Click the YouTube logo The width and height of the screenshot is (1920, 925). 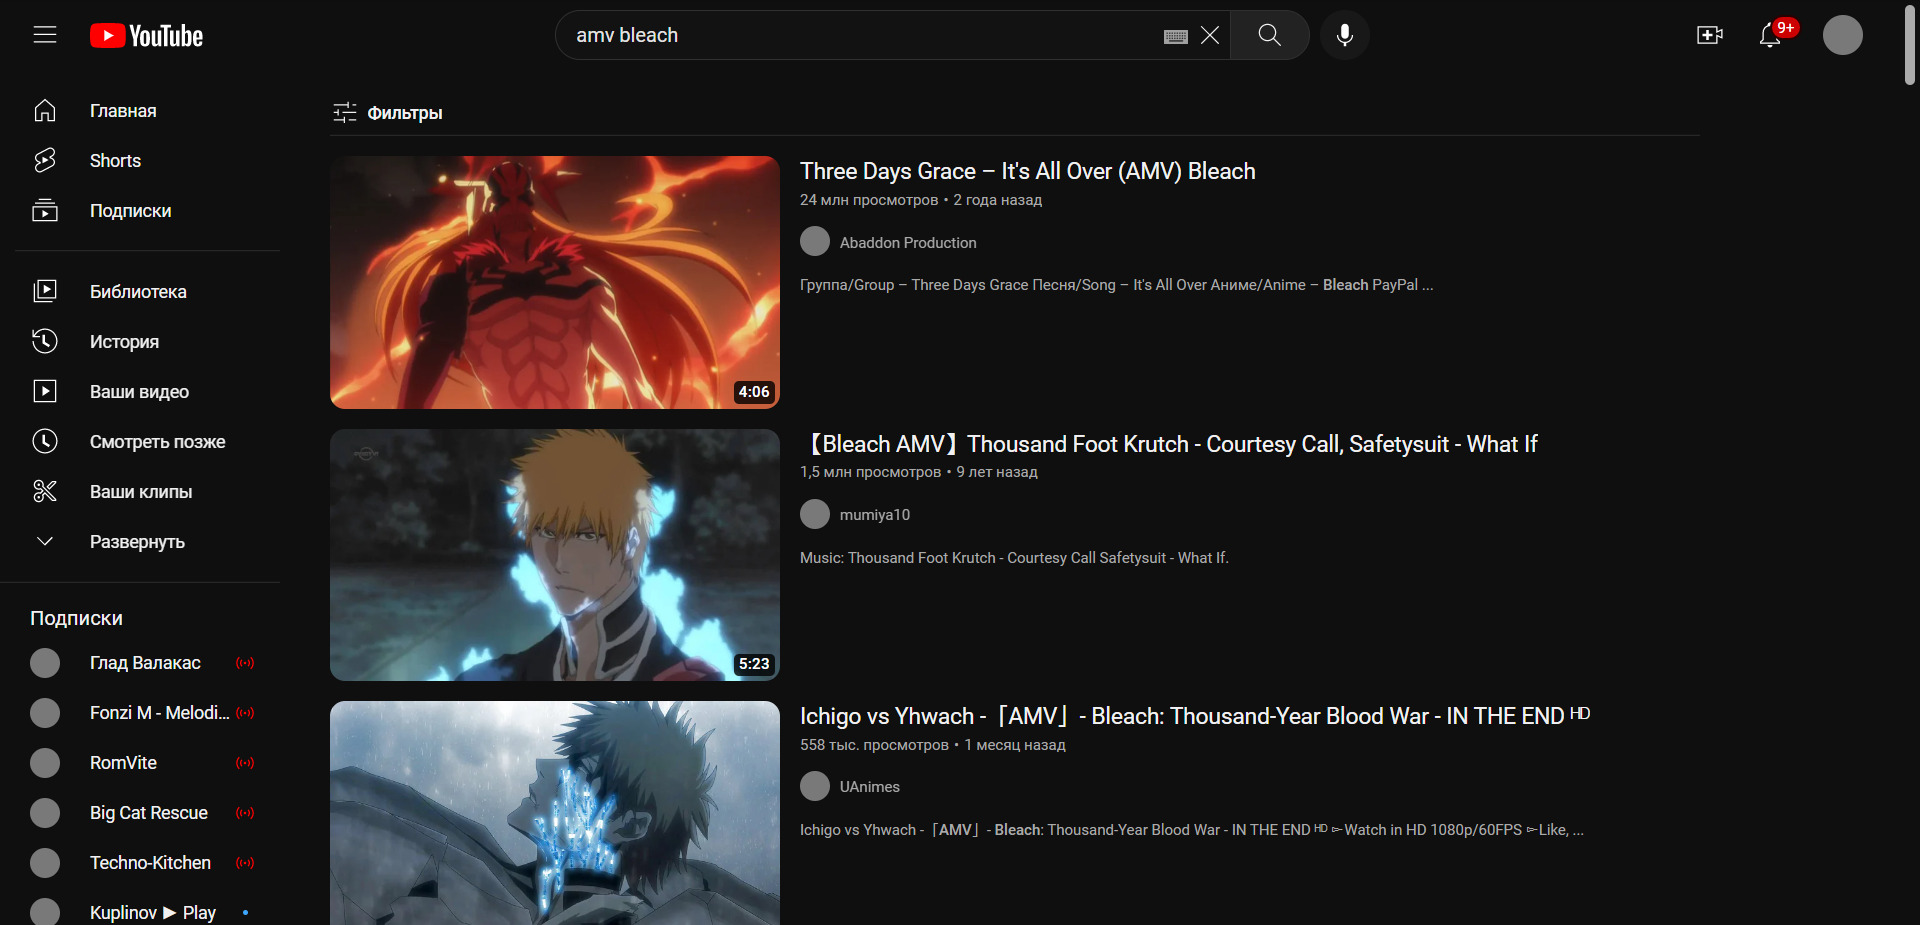(147, 36)
